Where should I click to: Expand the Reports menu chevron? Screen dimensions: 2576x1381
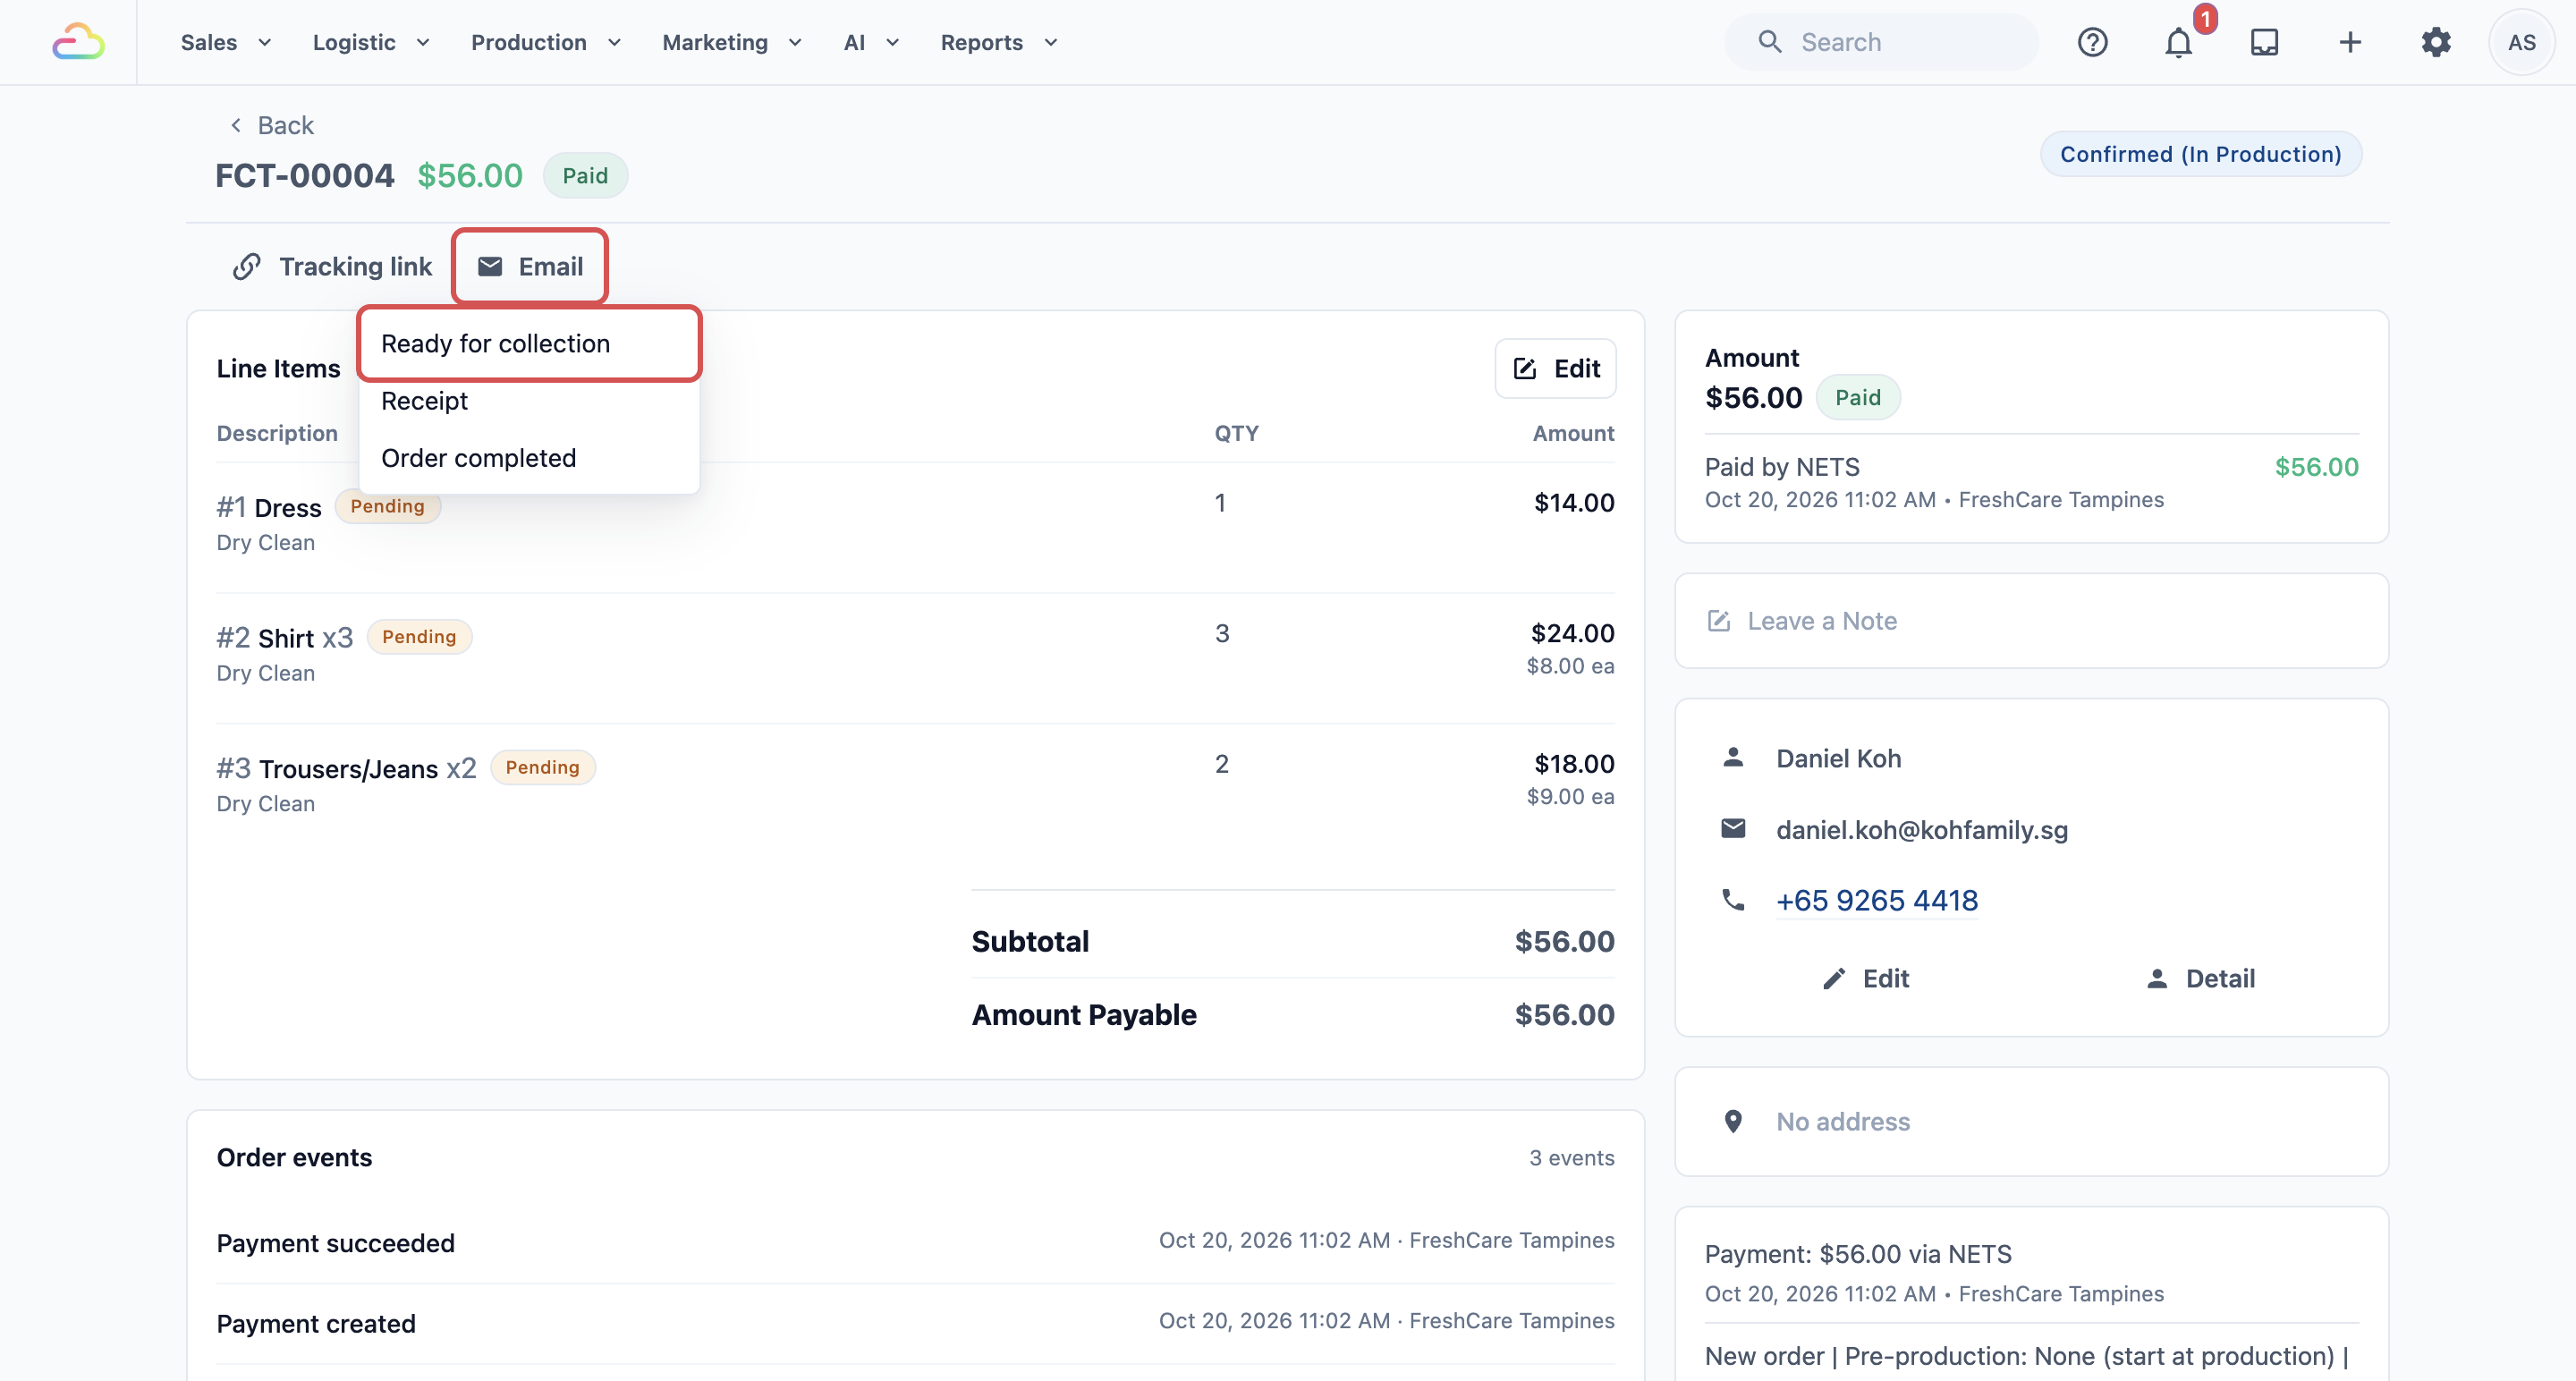(x=1050, y=42)
